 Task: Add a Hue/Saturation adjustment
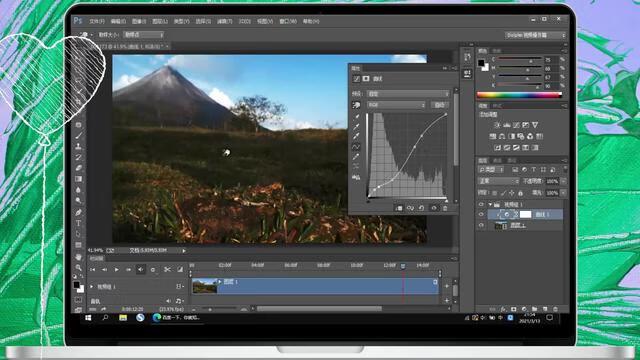493,136
